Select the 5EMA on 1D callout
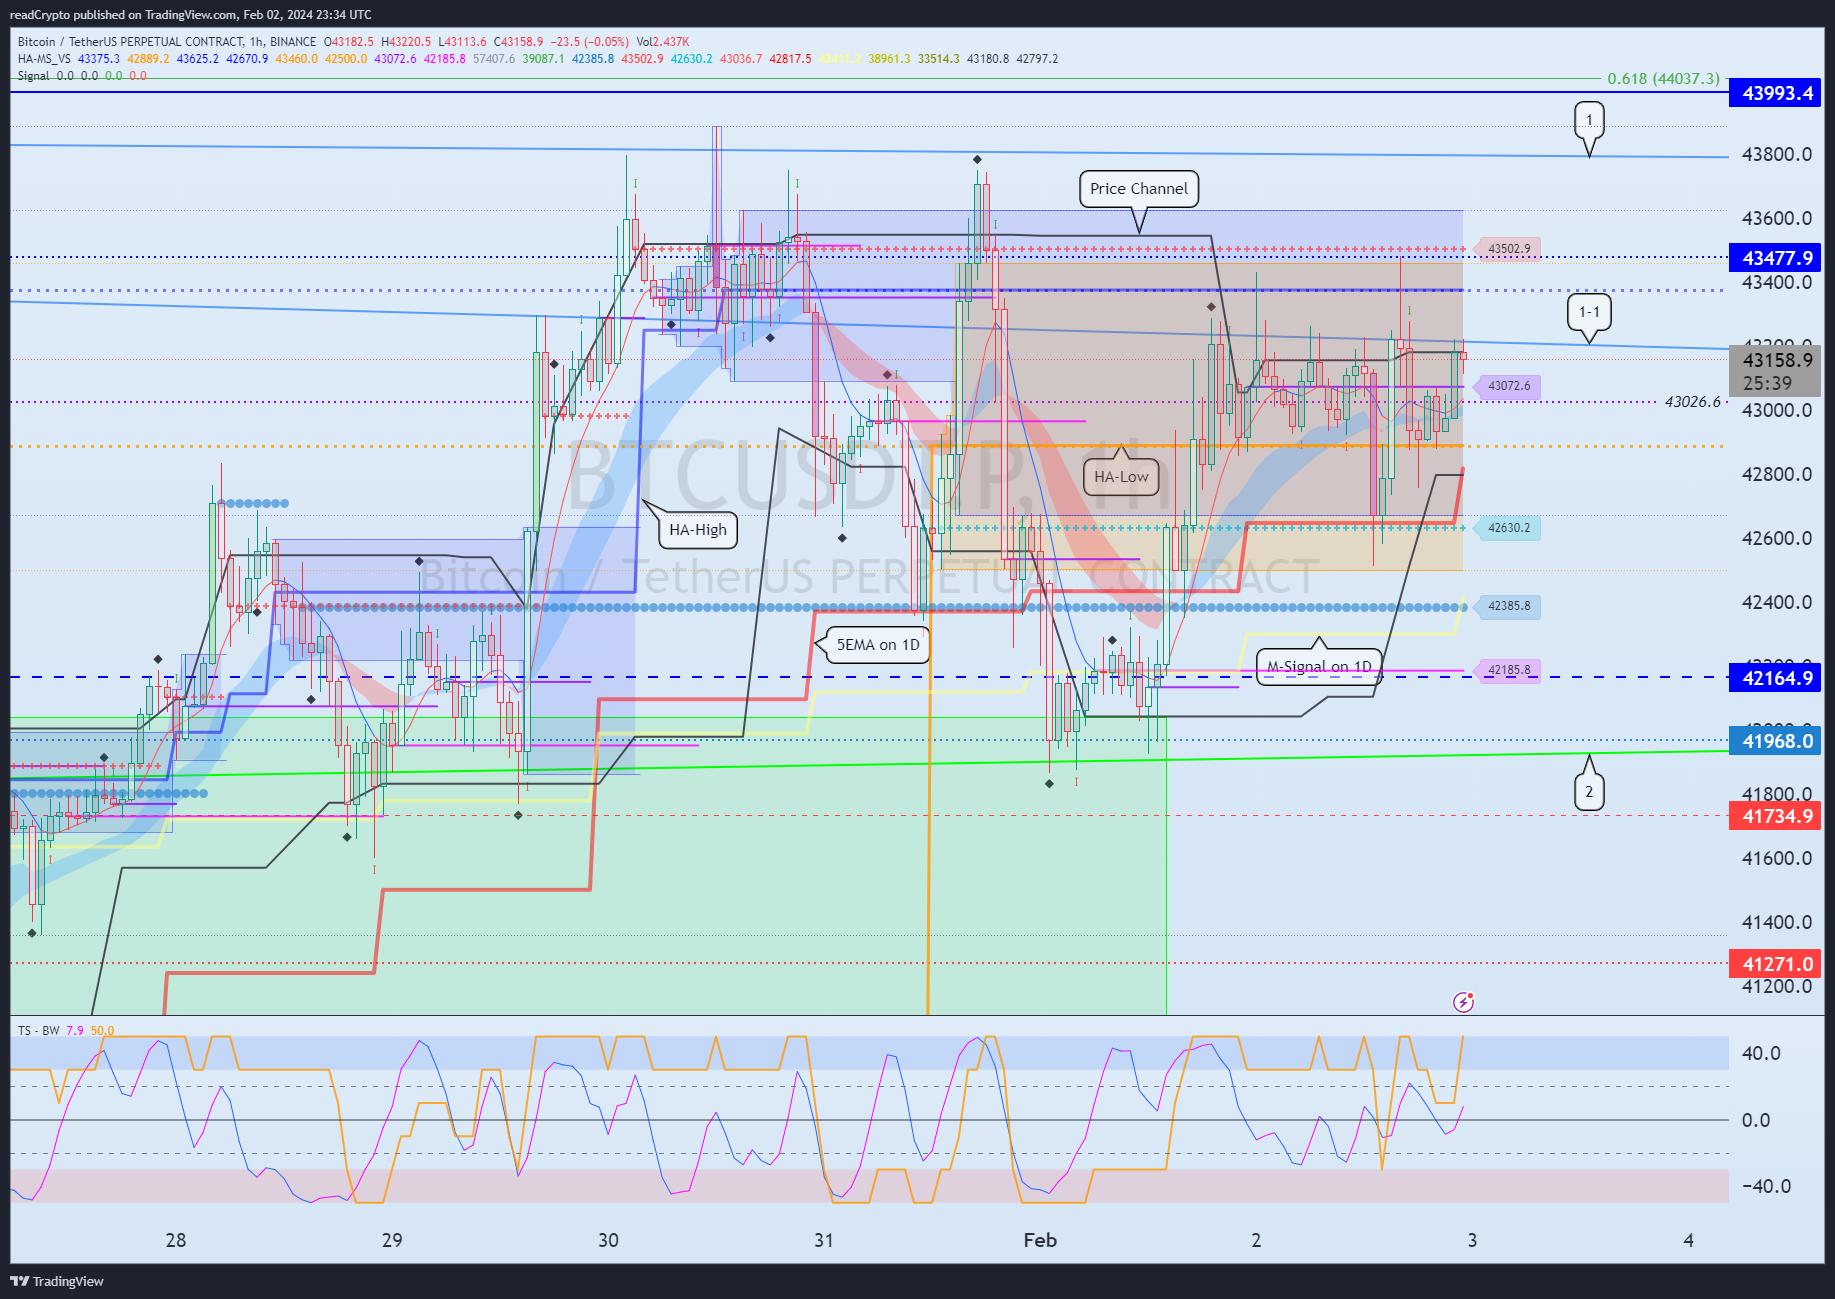 tap(878, 645)
